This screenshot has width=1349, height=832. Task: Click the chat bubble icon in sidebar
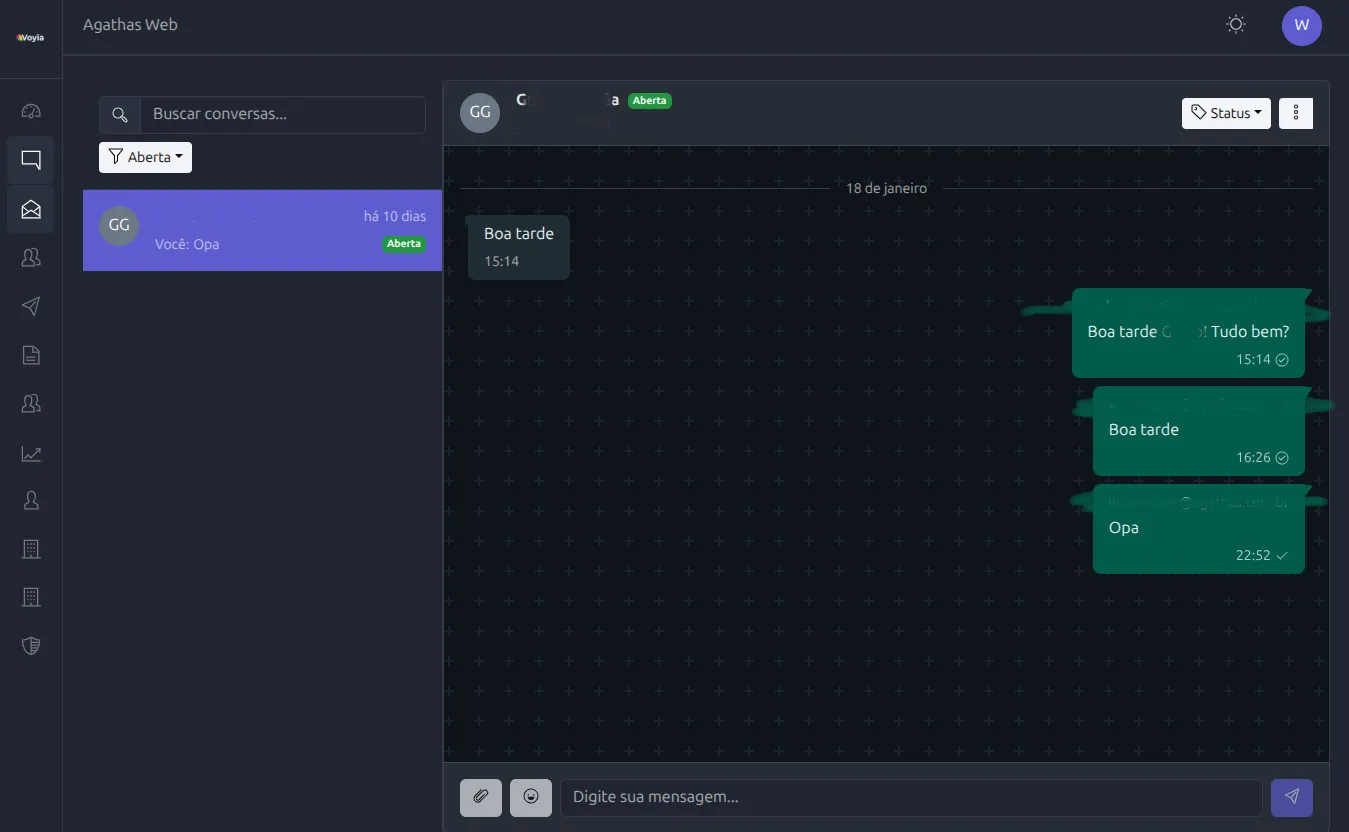[x=31, y=160]
